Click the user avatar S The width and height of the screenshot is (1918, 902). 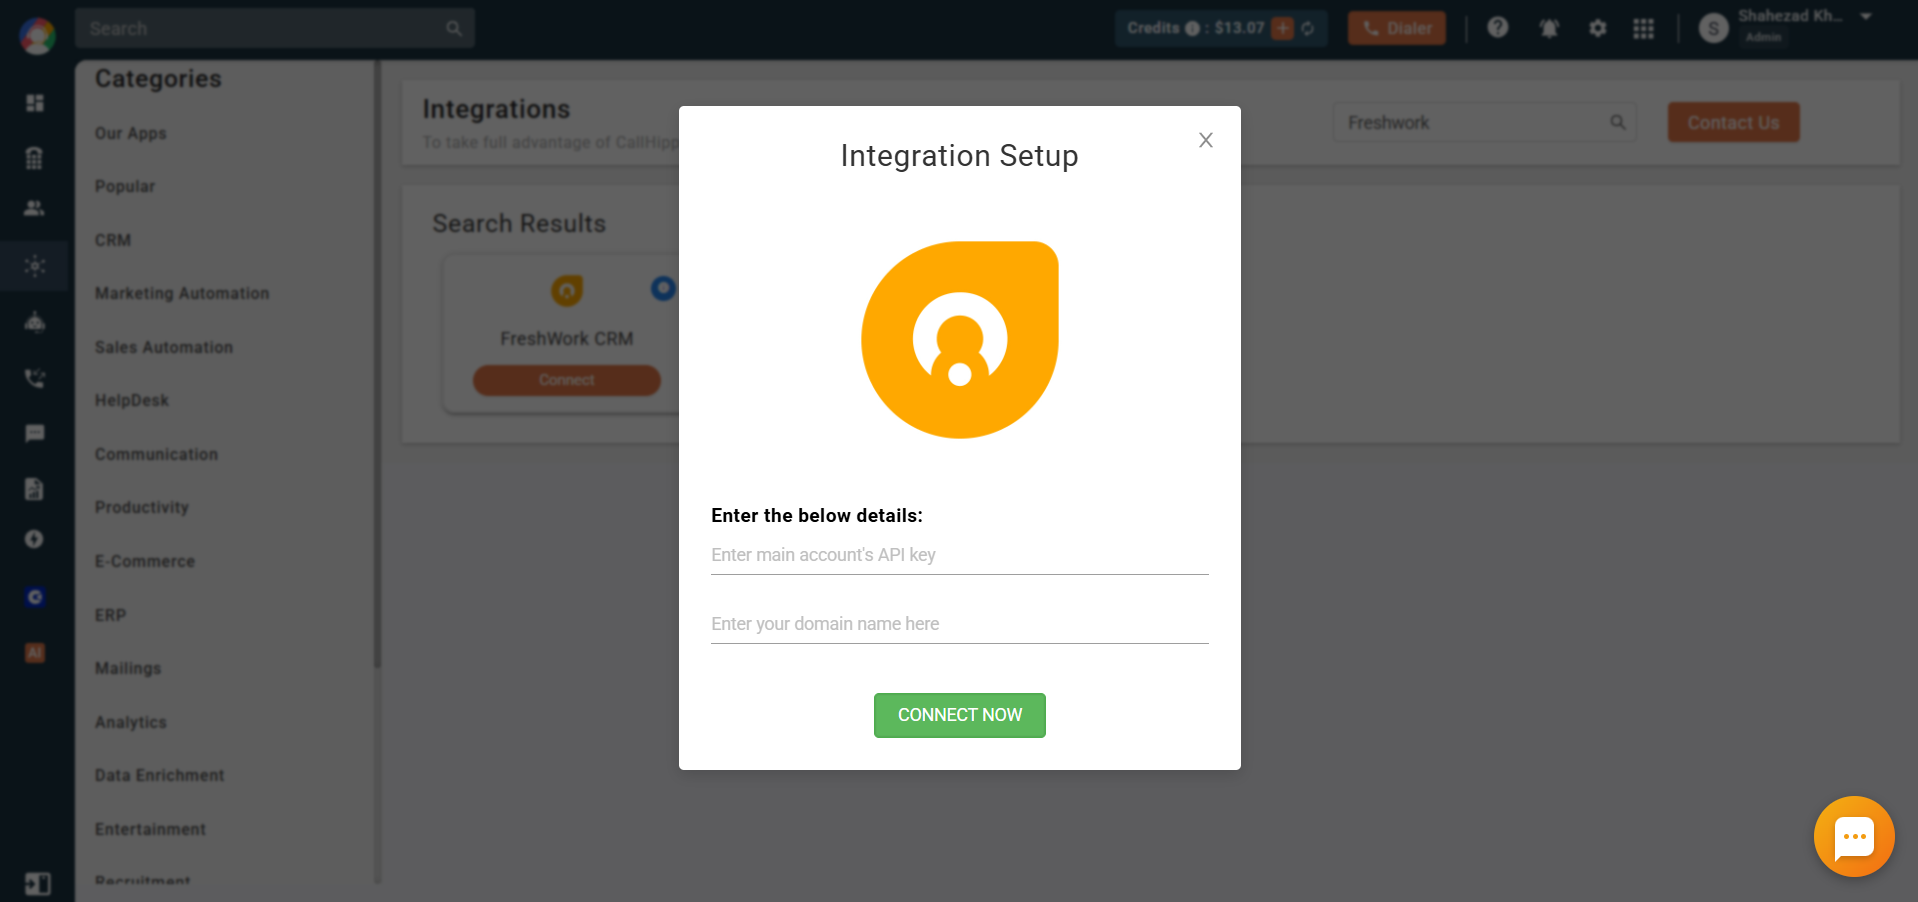[1714, 28]
